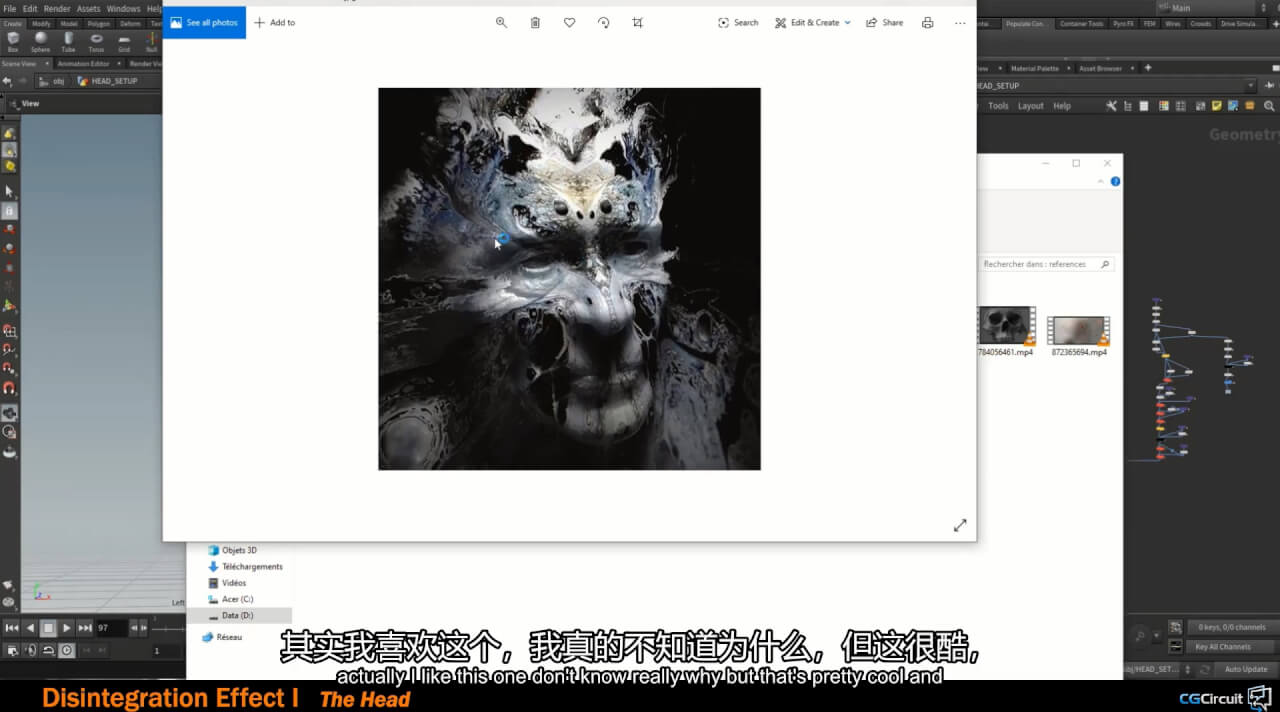Select Data (D:) in Explorer sidebar
Image resolution: width=1280 pixels, height=712 pixels.
(x=240, y=615)
